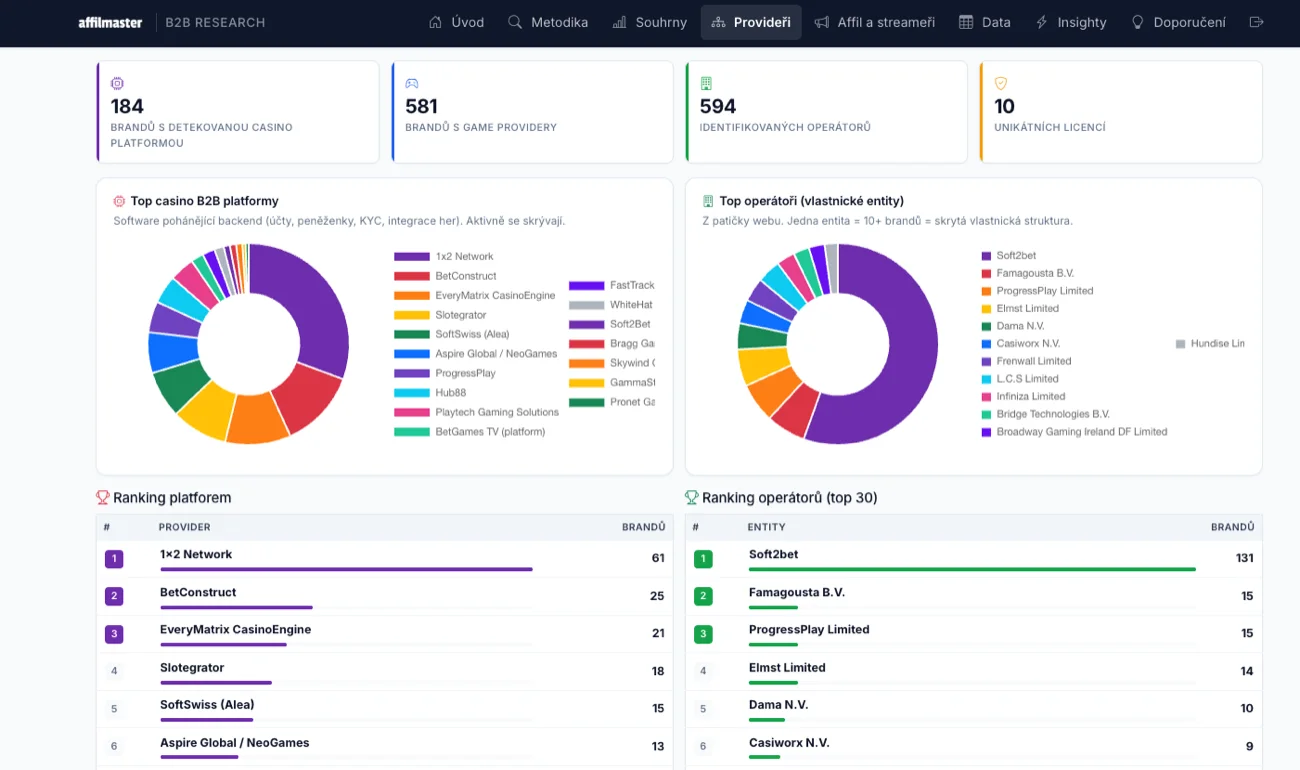Click the PROVIDER column header
The height and width of the screenshot is (770, 1300).
tap(184, 527)
